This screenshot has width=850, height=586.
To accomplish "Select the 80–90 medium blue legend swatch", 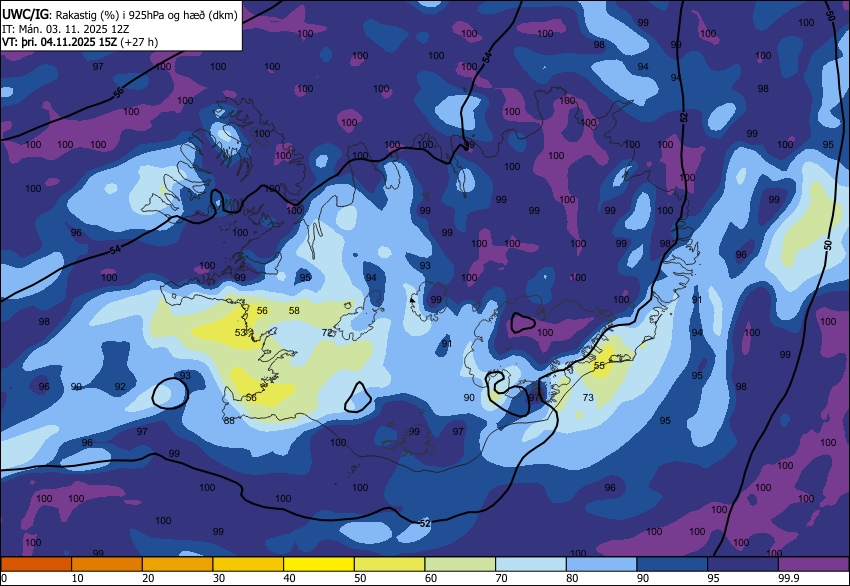I will click(x=602, y=564).
